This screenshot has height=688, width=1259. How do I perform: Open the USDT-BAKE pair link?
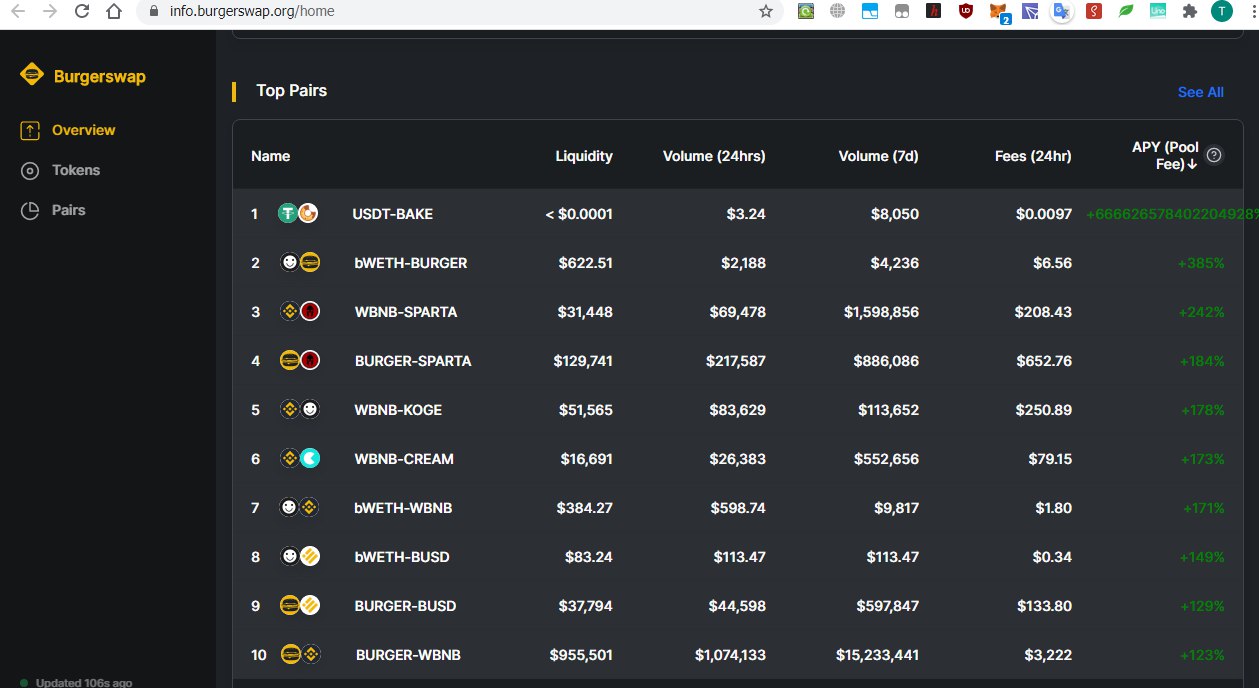(x=392, y=214)
